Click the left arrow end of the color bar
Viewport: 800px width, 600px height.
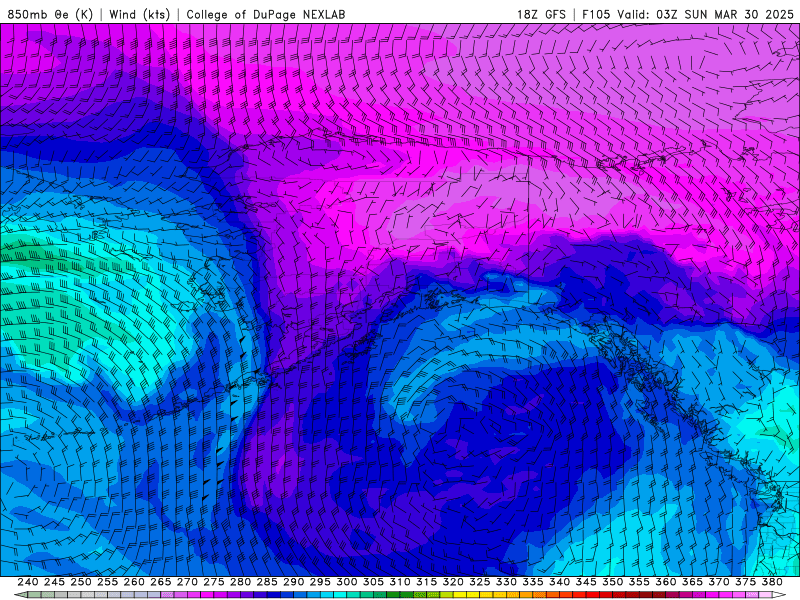tap(21, 595)
